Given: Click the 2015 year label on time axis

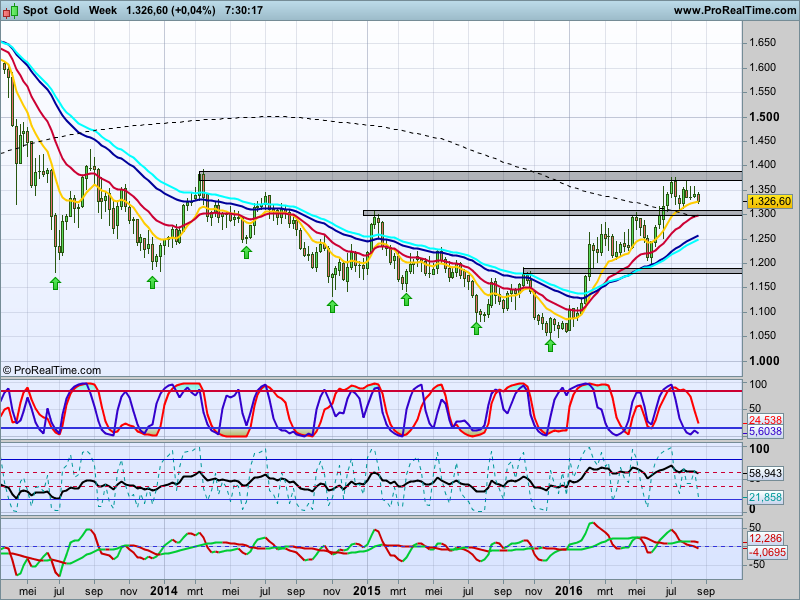Looking at the screenshot, I should [367, 591].
